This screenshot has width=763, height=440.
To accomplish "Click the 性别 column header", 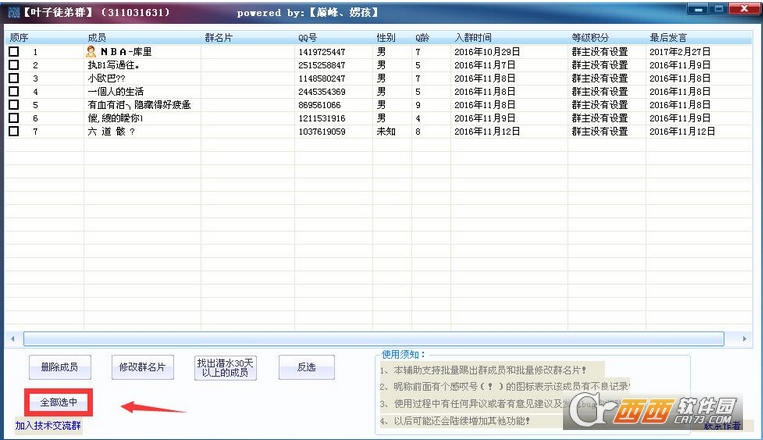I will [385, 37].
